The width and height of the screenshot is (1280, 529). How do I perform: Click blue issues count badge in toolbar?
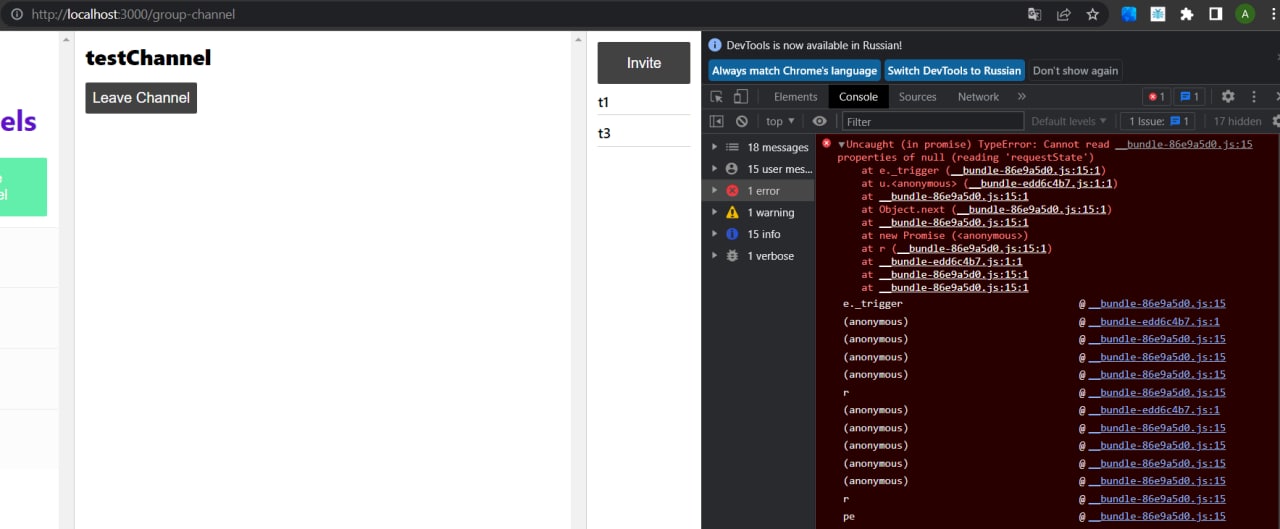pyautogui.click(x=1188, y=97)
